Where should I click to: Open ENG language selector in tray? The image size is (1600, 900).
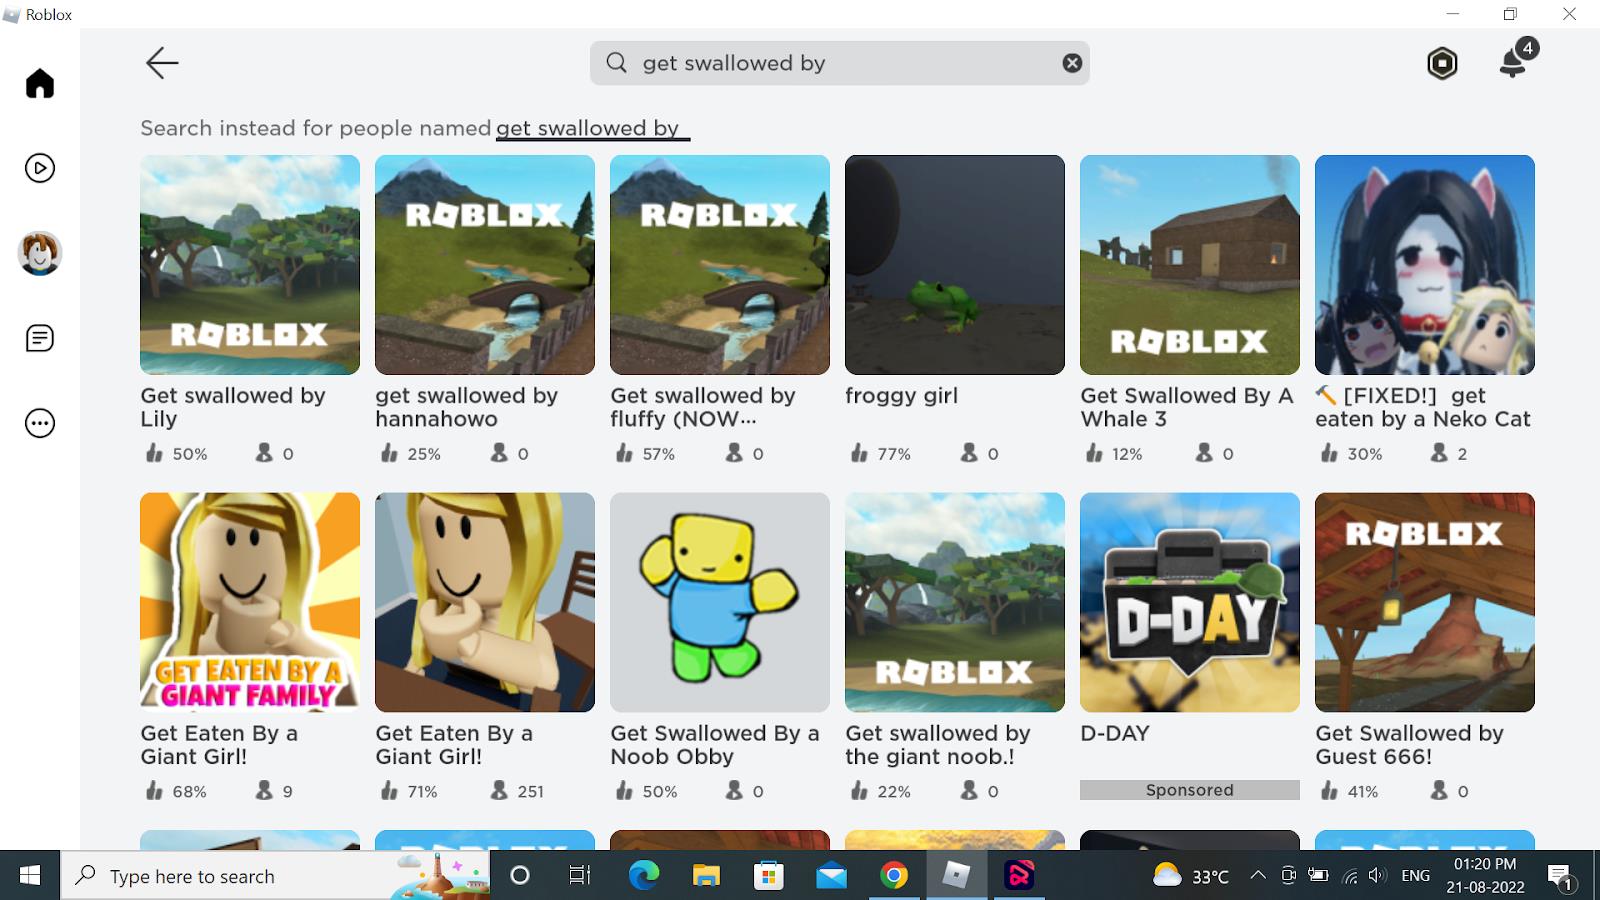pos(1415,876)
